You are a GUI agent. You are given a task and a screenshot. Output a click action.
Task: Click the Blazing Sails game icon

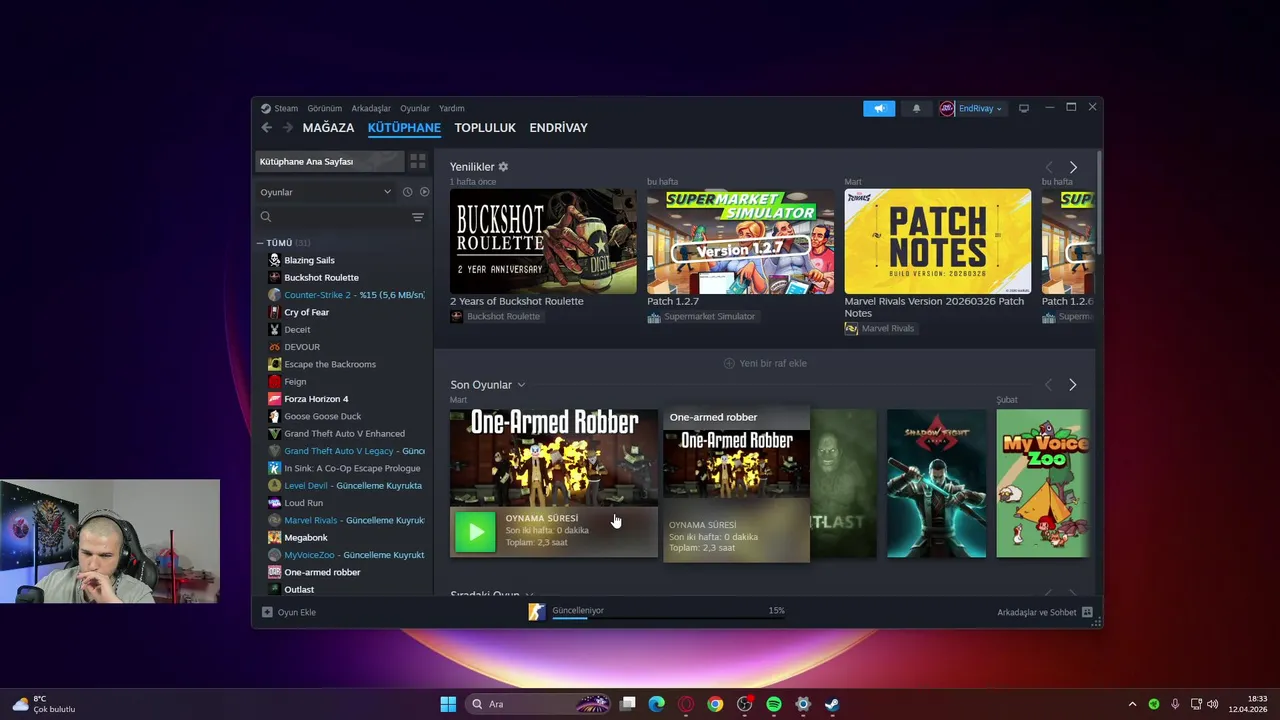click(275, 260)
